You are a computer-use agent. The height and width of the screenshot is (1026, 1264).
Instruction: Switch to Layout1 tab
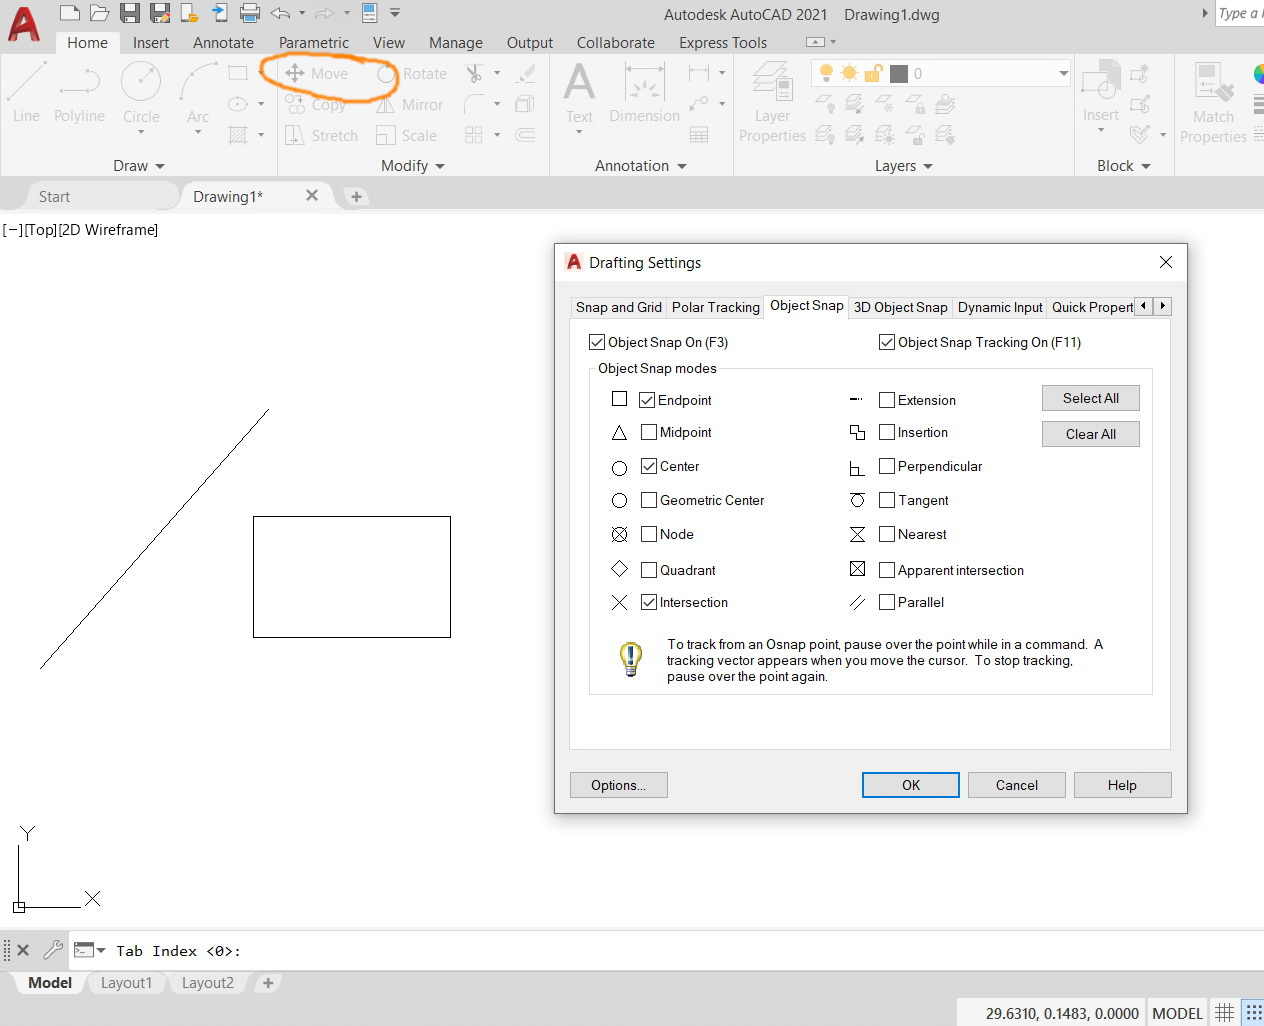(126, 983)
